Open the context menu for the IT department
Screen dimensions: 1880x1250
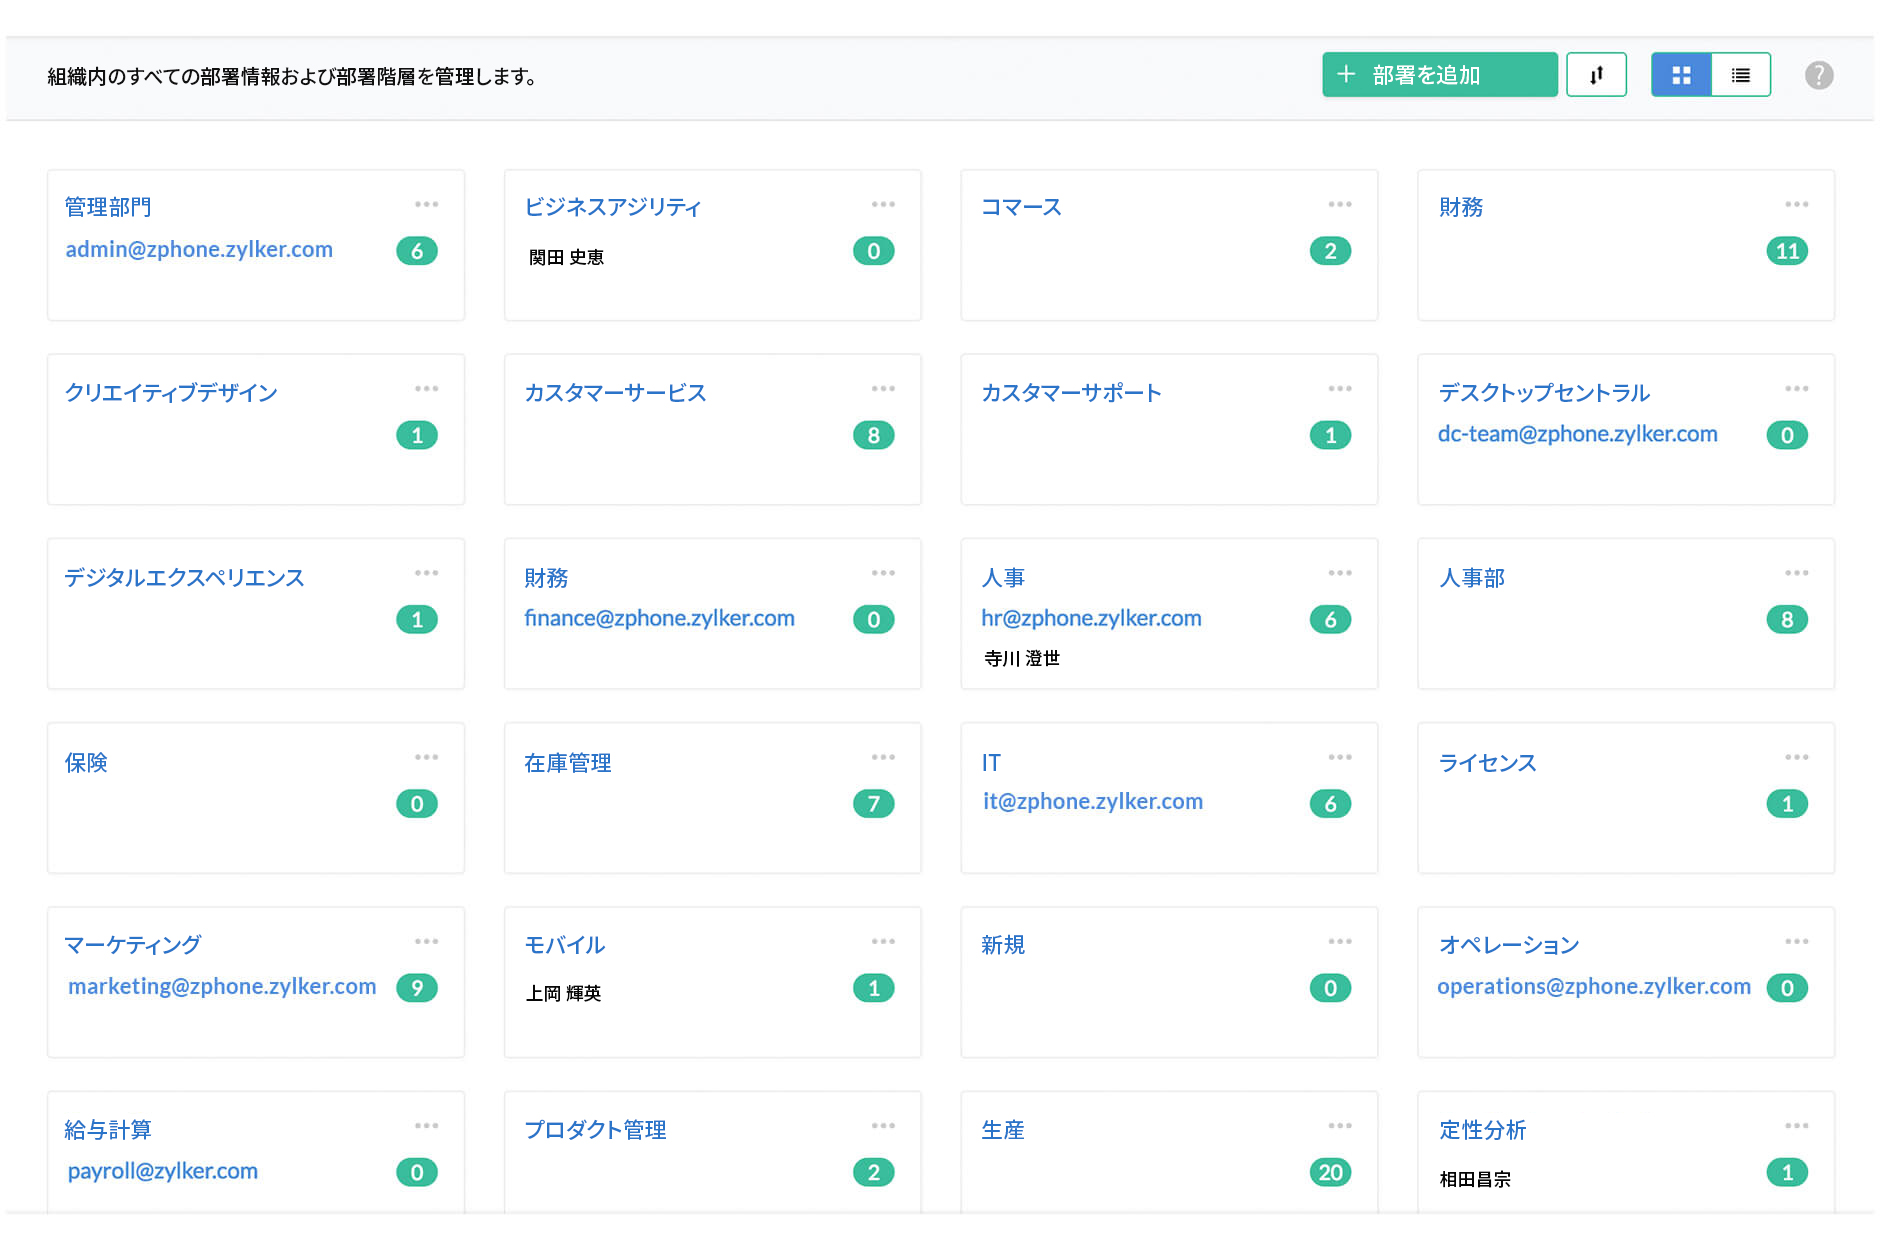[1340, 757]
